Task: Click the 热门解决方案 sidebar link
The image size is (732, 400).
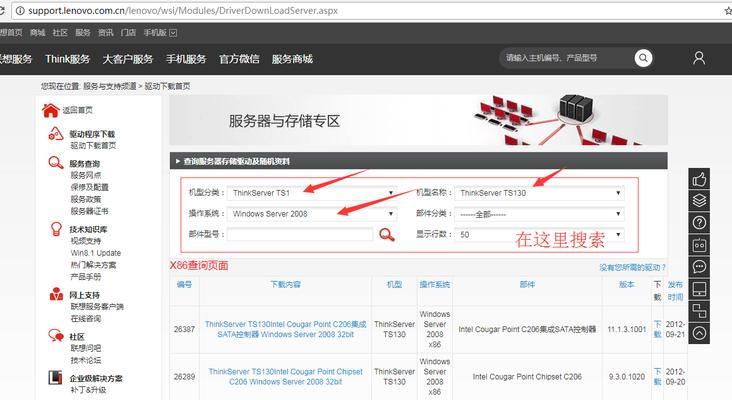Action: point(93,265)
